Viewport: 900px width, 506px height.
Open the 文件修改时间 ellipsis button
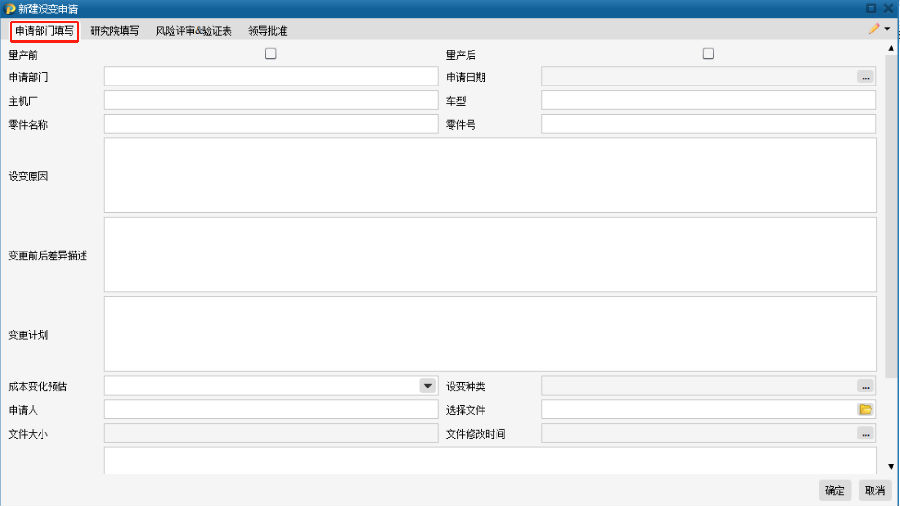pos(866,434)
